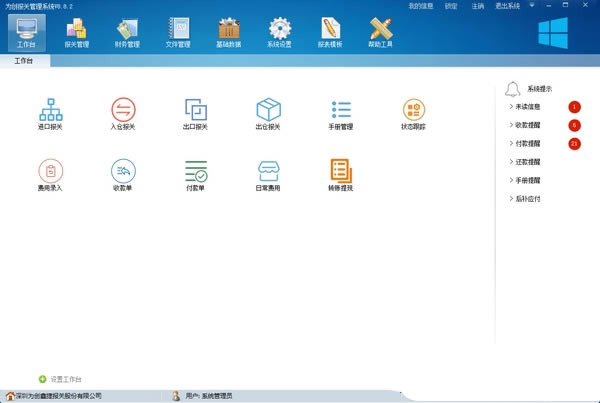Open the 费用录入 expense entry icon
Viewport: 600px width, 403px height.
coord(50,170)
